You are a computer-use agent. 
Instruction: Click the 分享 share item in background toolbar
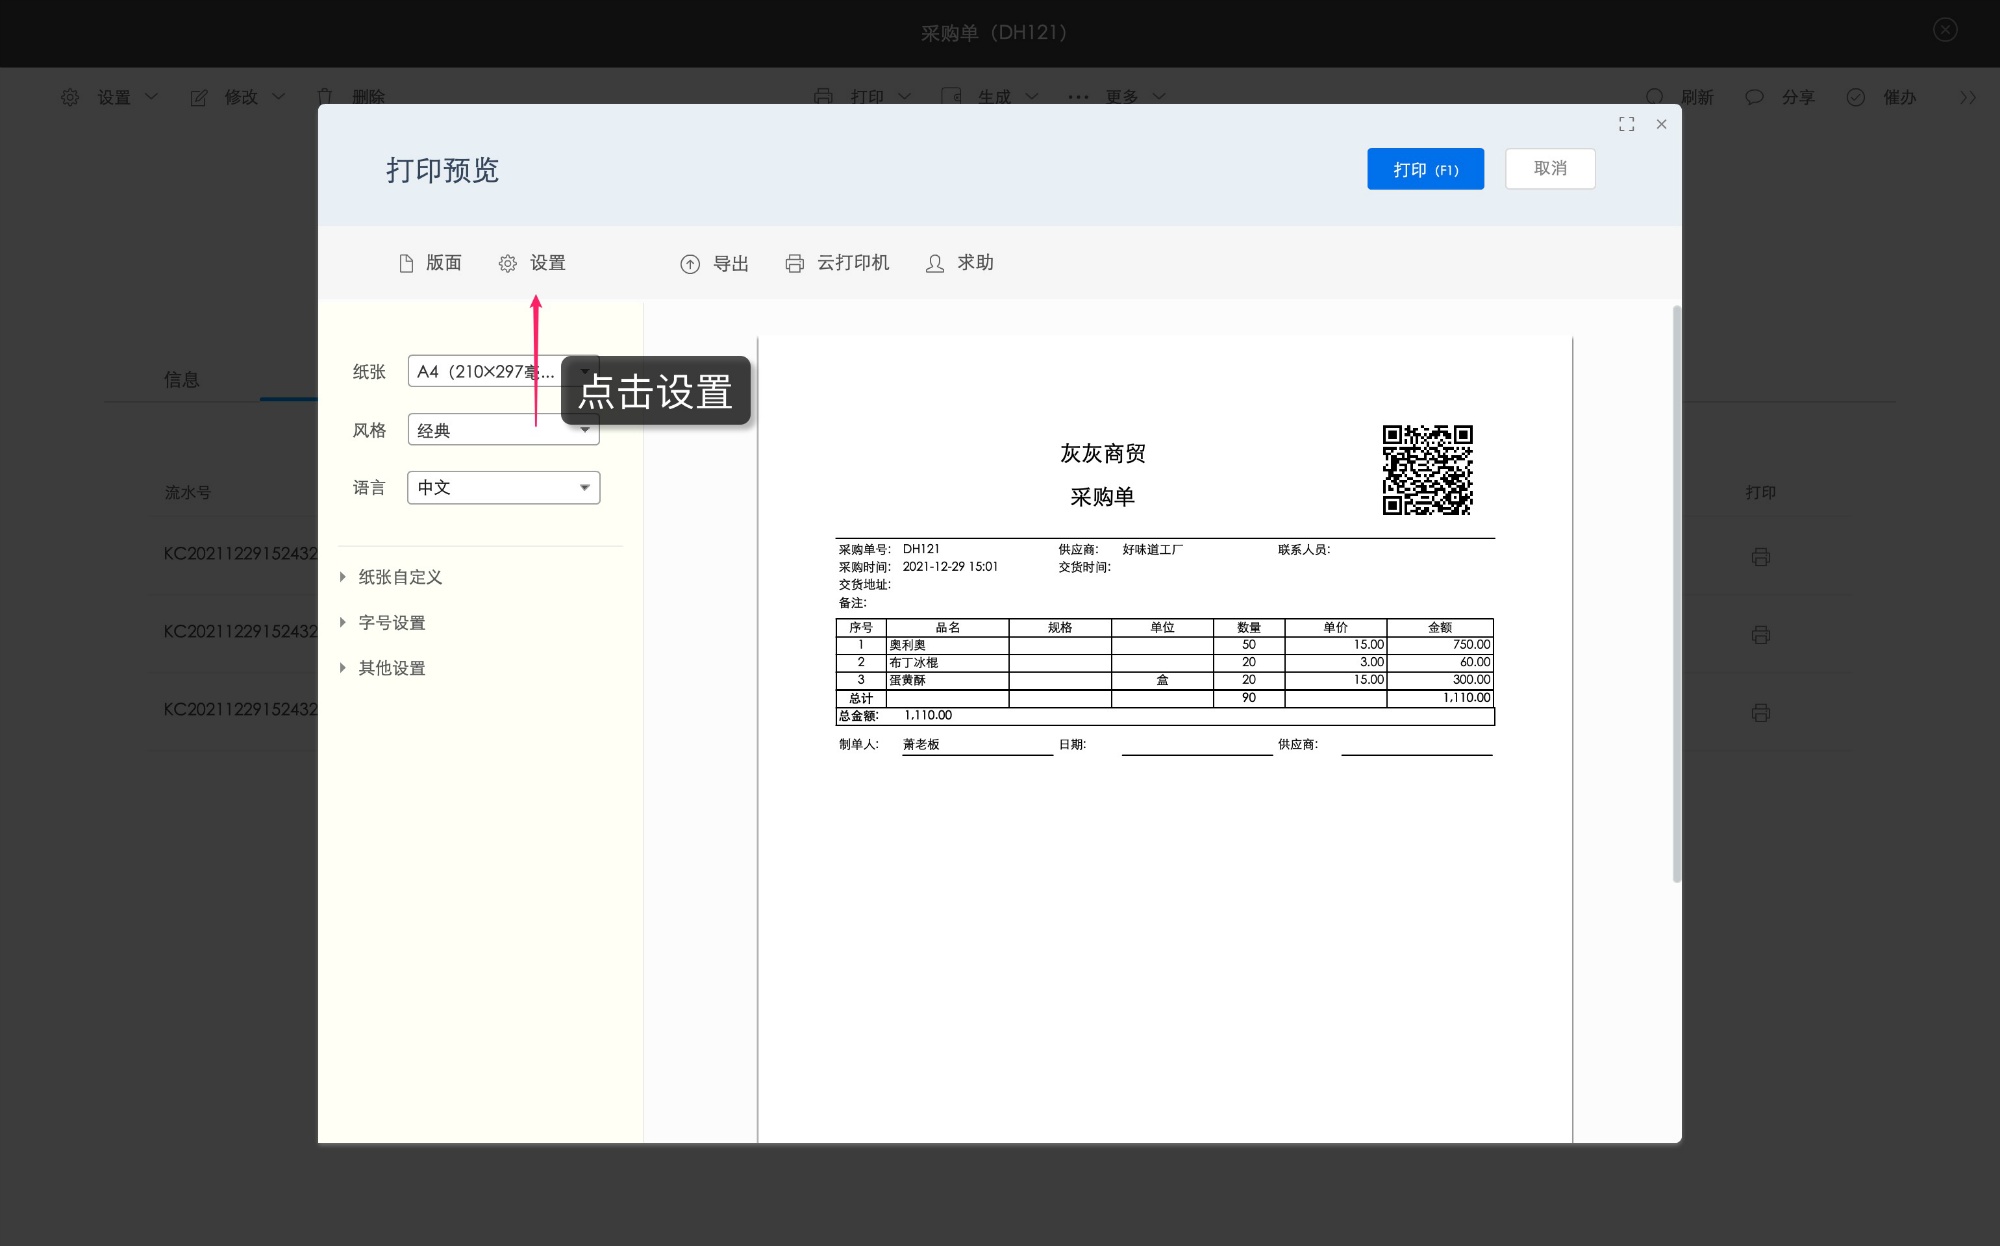[x=1796, y=97]
